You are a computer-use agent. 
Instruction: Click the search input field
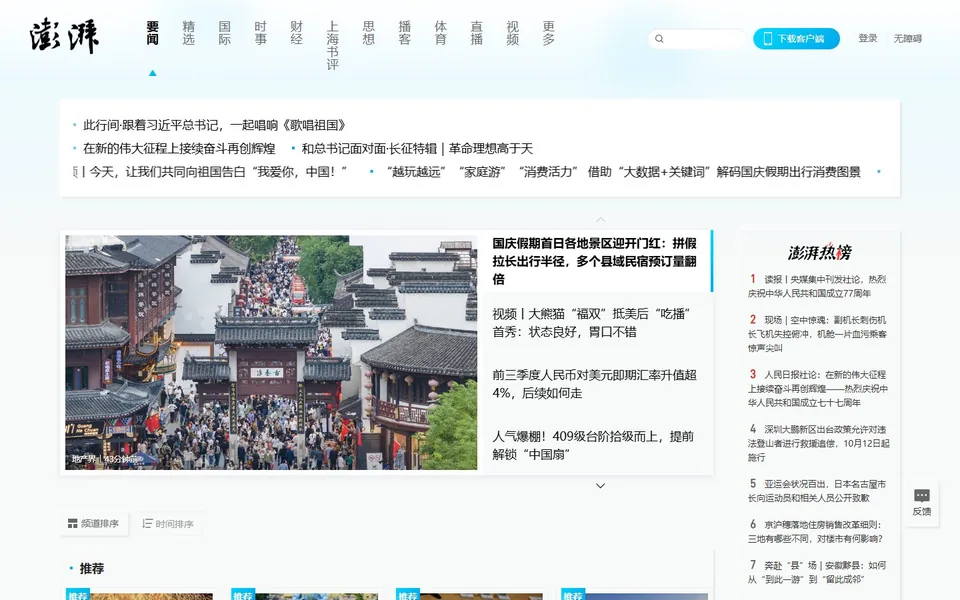coord(697,39)
